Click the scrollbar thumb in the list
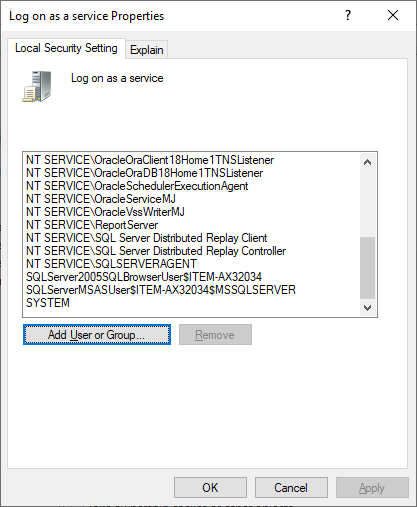The height and width of the screenshot is (507, 417). pyautogui.click(x=368, y=268)
